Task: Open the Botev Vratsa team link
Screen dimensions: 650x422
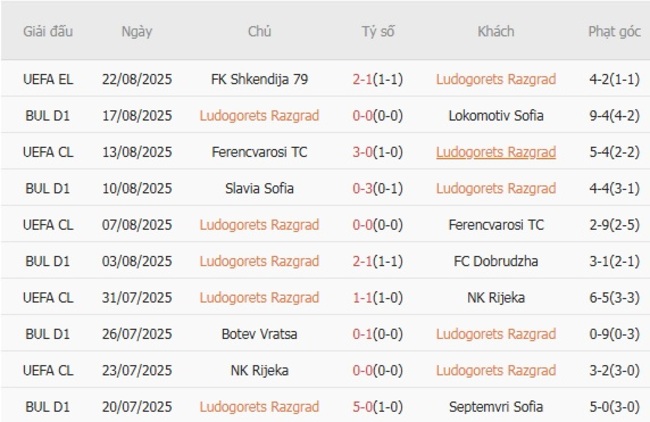Action: click(x=259, y=334)
